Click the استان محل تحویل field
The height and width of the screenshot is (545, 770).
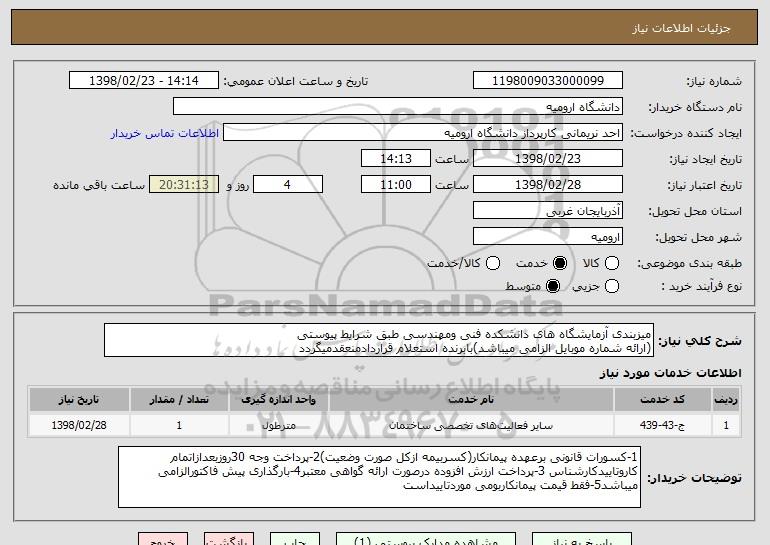pos(548,211)
